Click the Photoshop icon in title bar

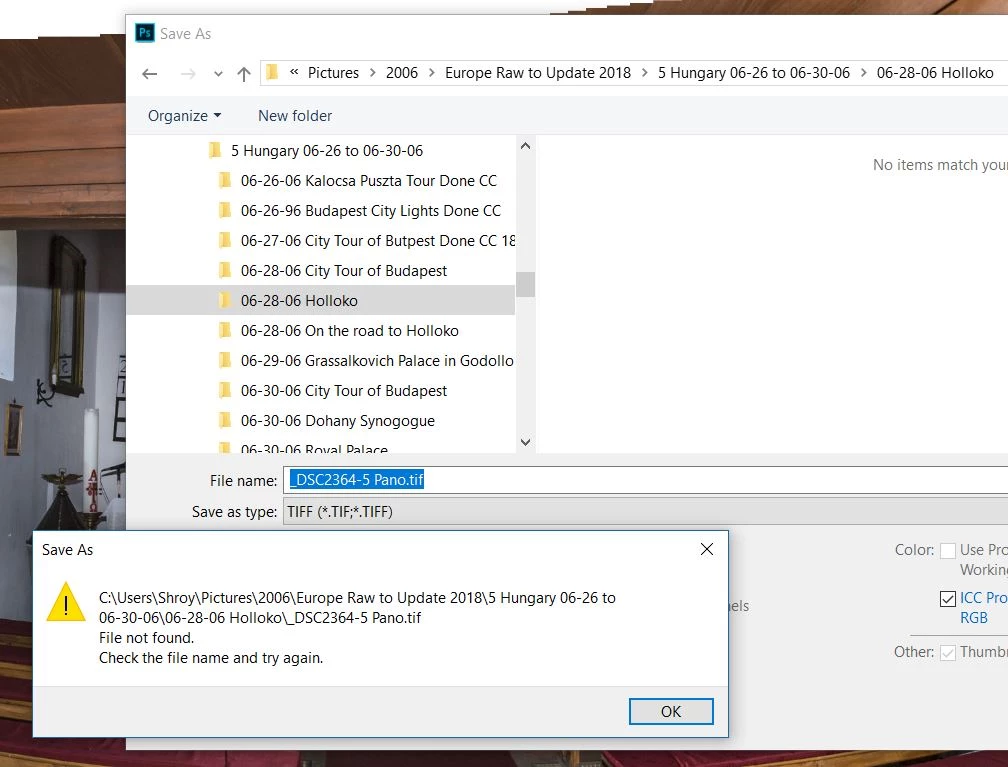point(145,33)
